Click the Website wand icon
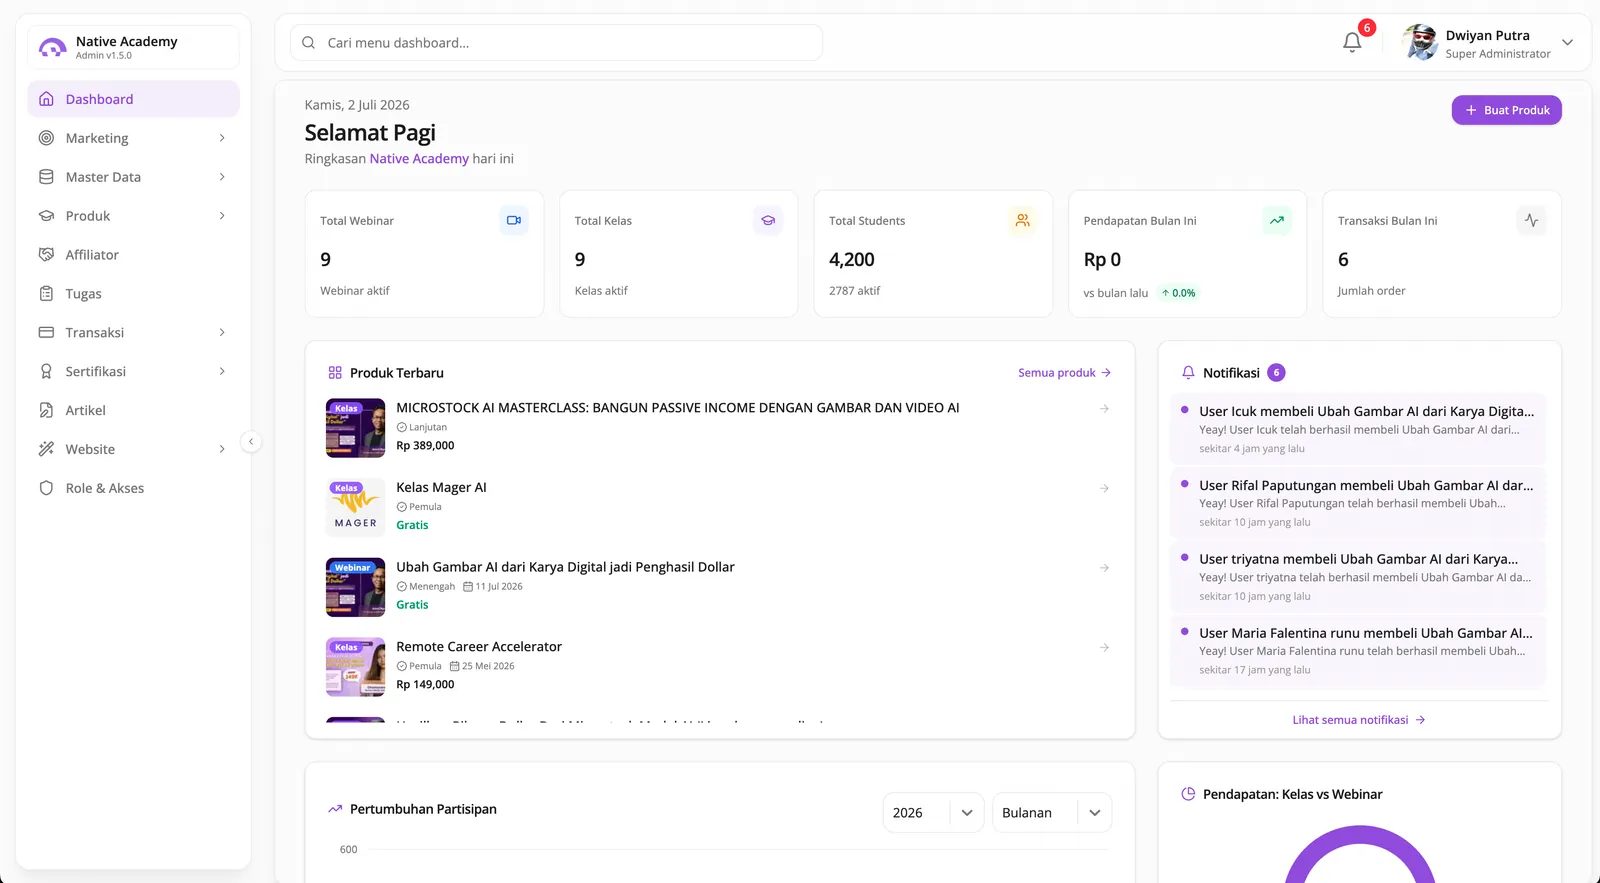This screenshot has height=883, width=1600. pyautogui.click(x=46, y=449)
